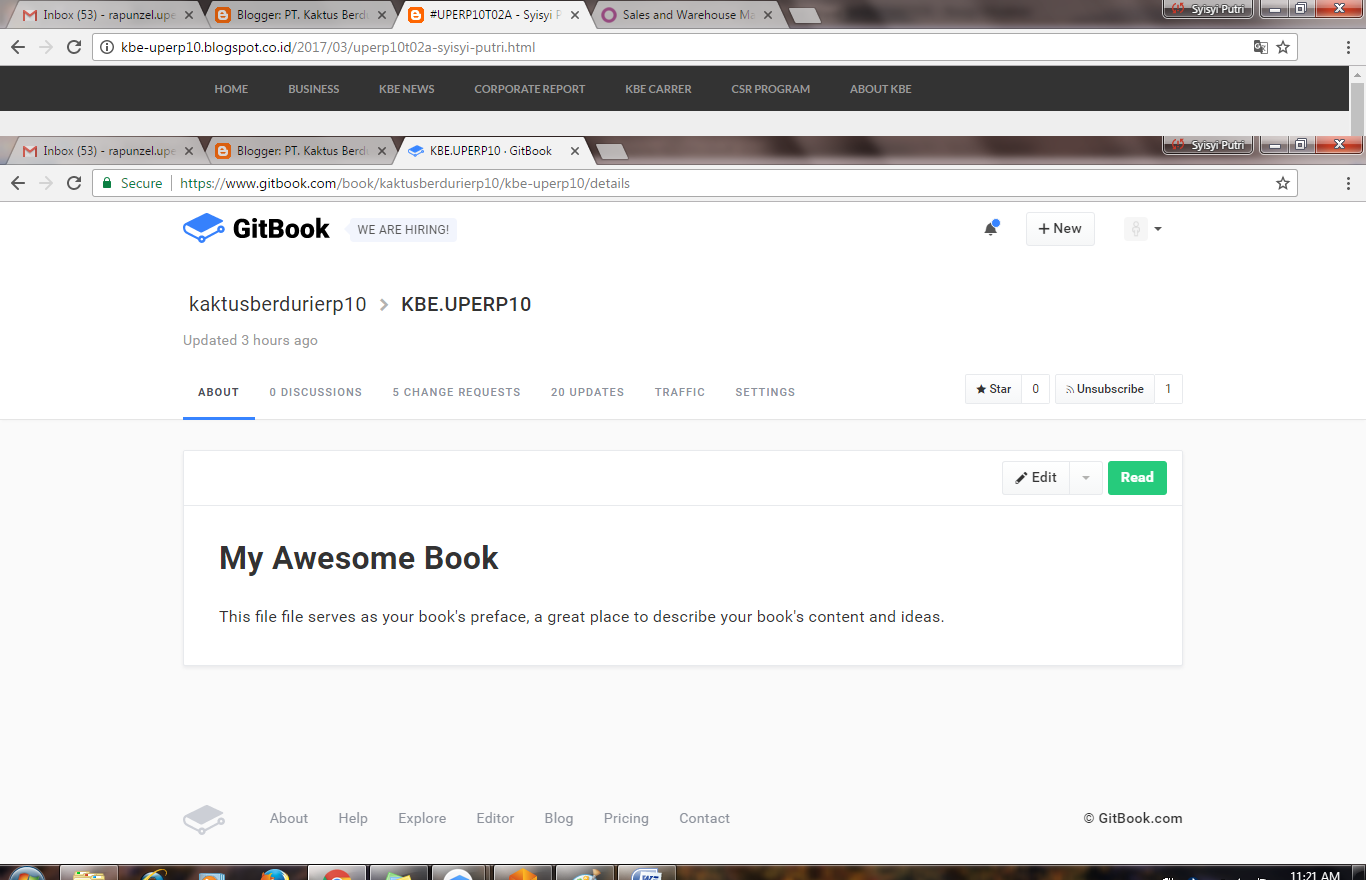The height and width of the screenshot is (880, 1366).
Task: Close the Sales and Warehouse tab
Action: [767, 15]
